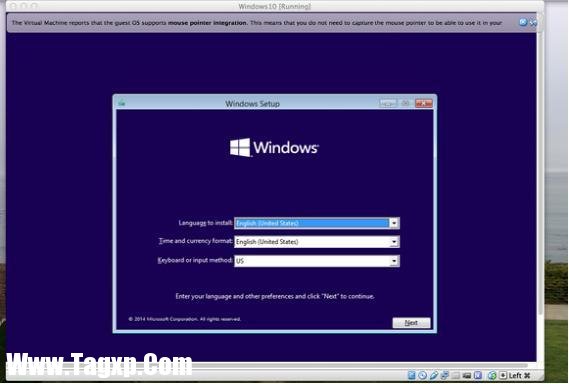This screenshot has width=569, height=384.
Task: Click the shared folders icon in status bar
Action: [x=455, y=376]
